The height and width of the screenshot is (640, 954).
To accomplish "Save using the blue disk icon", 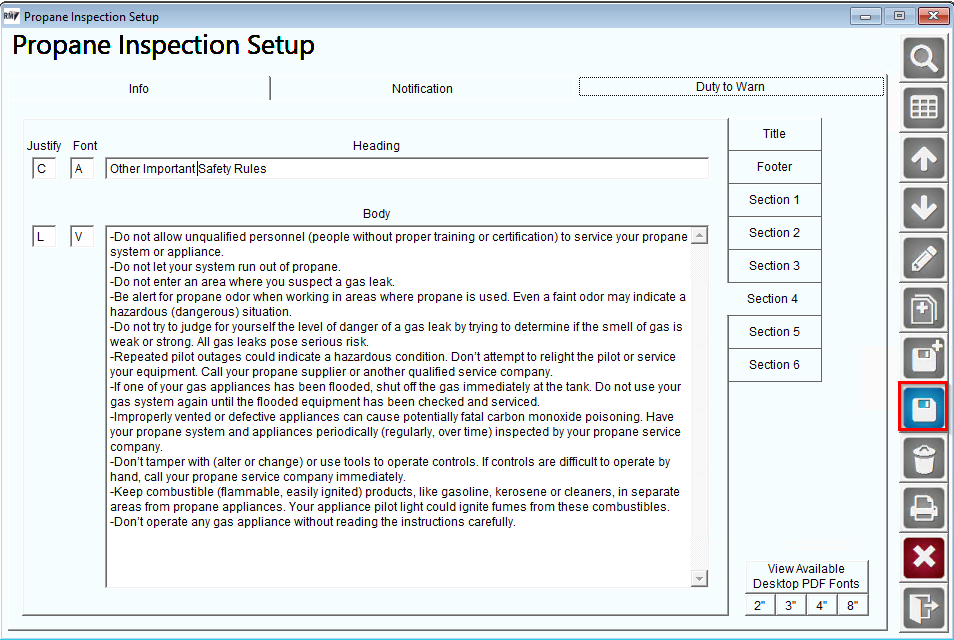I will tap(924, 408).
